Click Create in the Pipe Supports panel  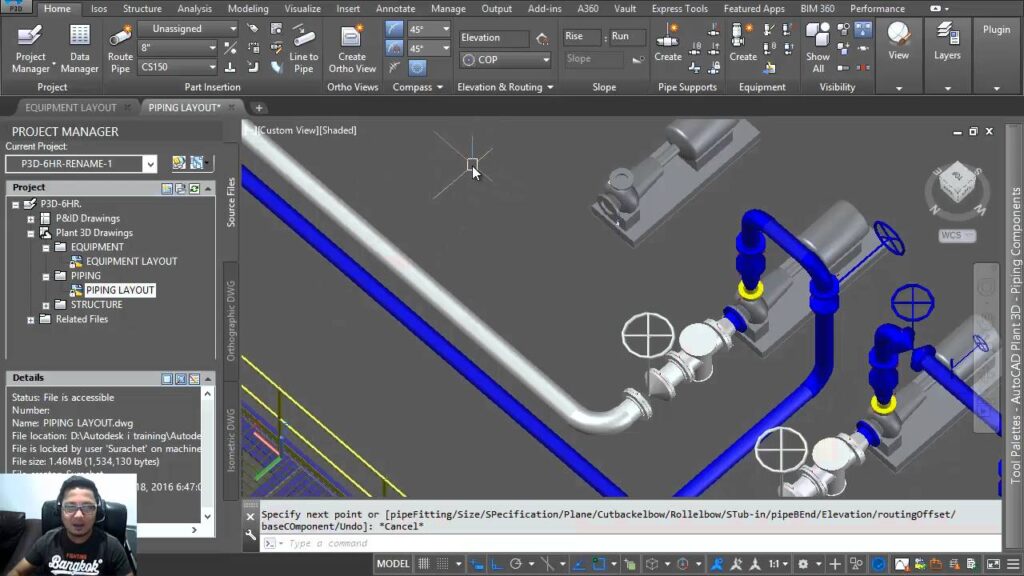click(x=668, y=43)
